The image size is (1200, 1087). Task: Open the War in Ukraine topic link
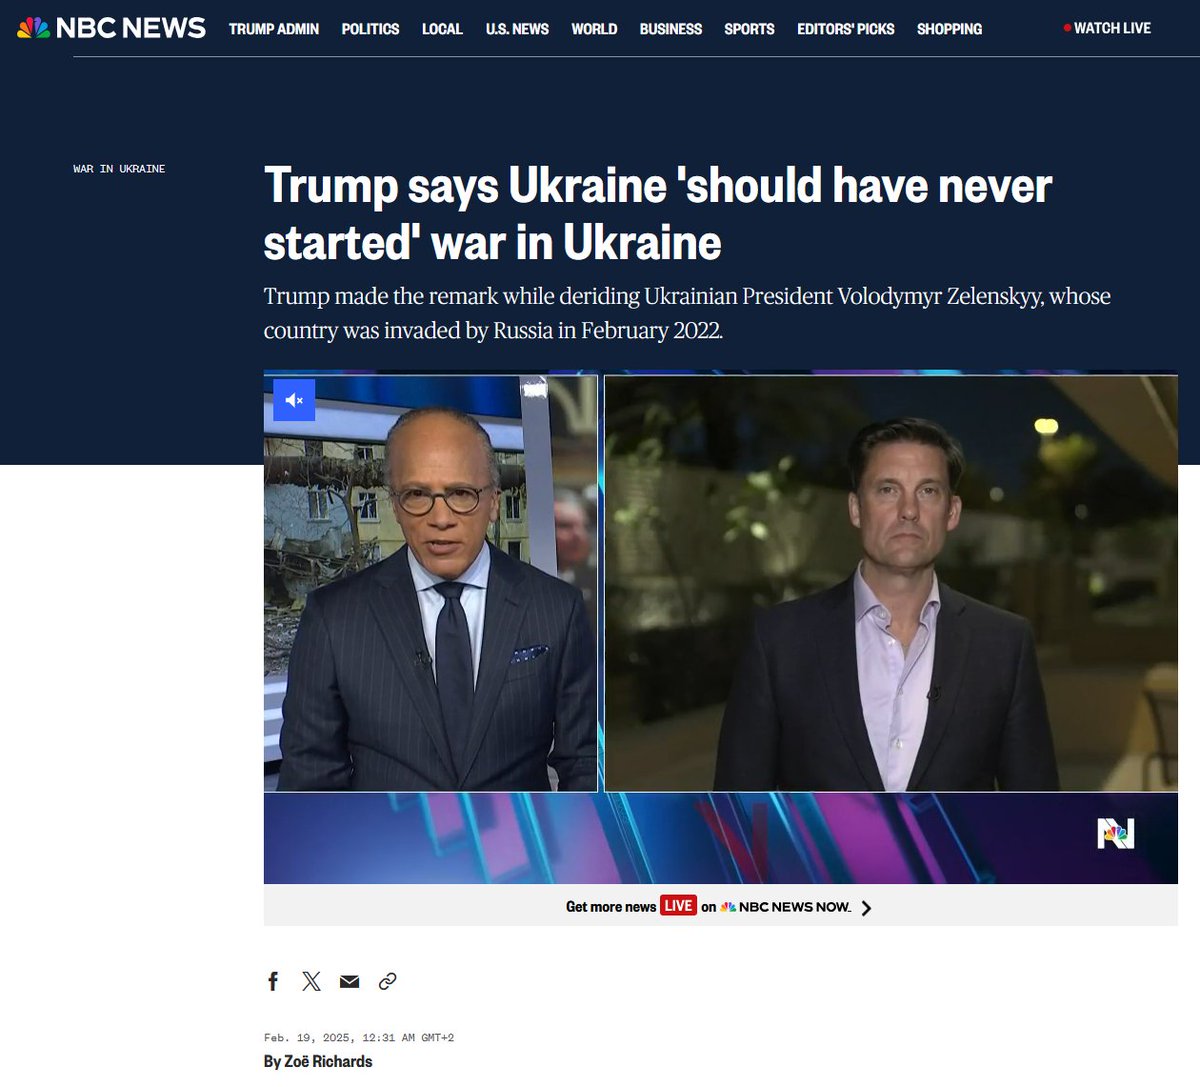click(119, 169)
